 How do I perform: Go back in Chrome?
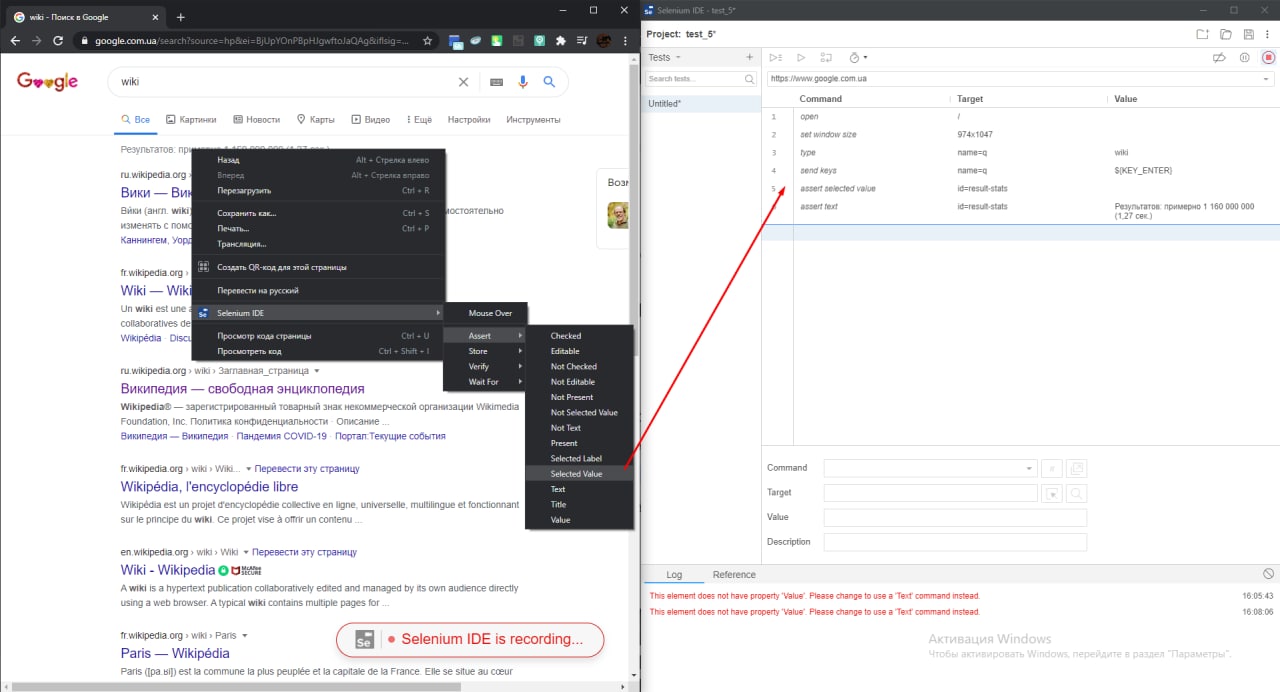click(15, 40)
